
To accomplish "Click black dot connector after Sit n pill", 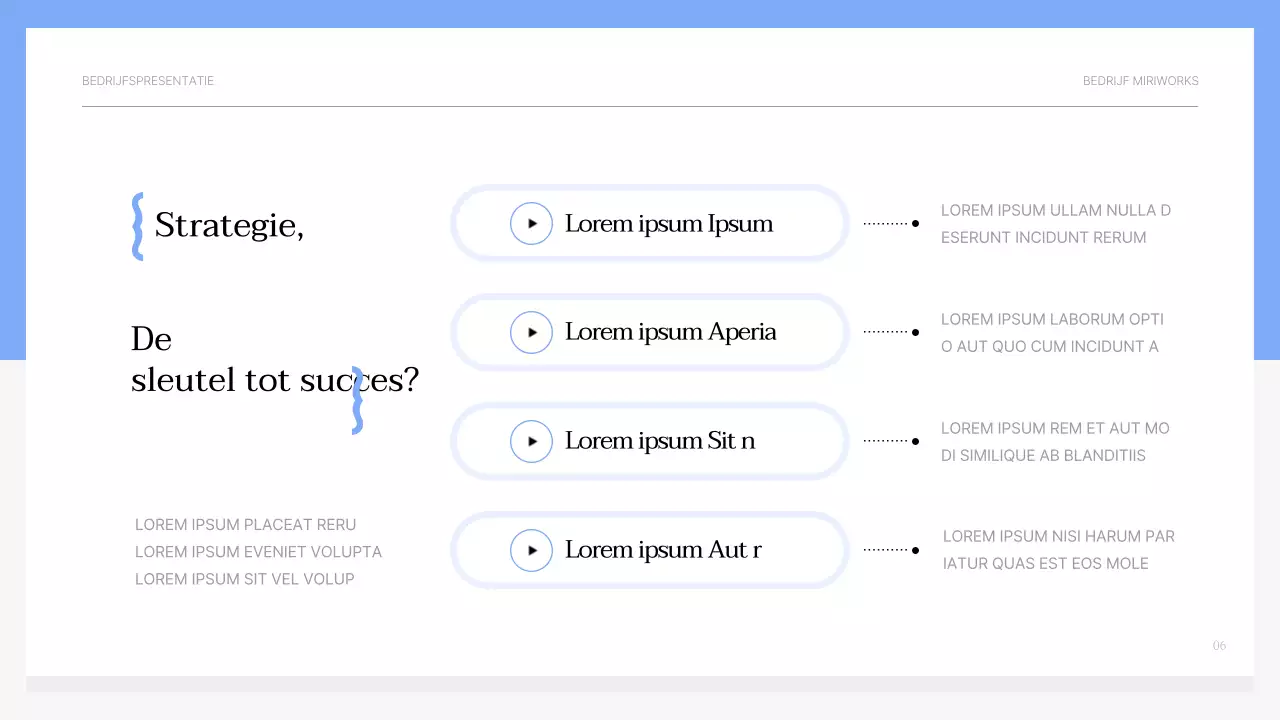I will tap(915, 441).
